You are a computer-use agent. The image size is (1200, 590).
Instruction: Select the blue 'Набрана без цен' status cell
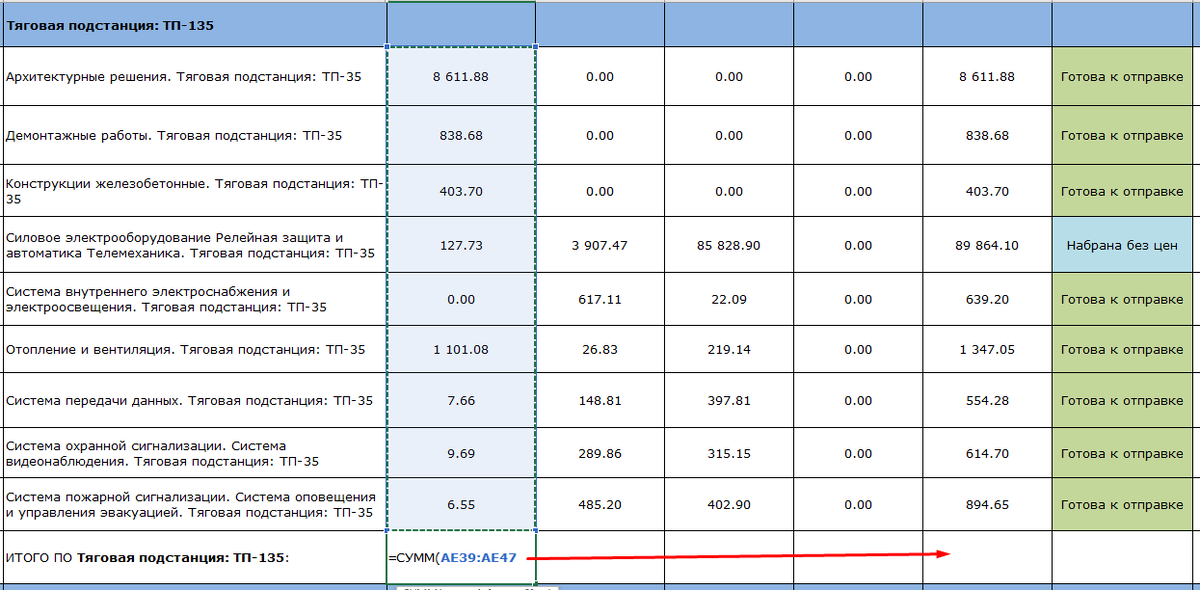pyautogui.click(x=1122, y=245)
